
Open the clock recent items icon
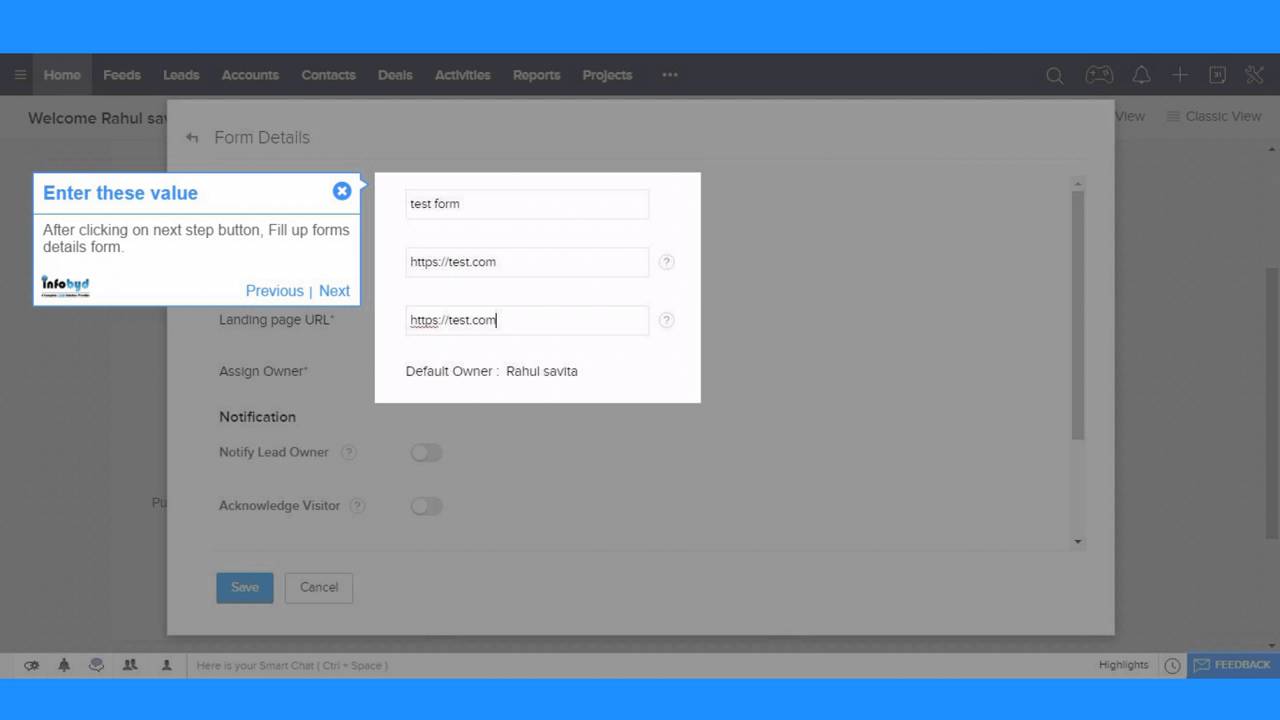coord(1172,665)
